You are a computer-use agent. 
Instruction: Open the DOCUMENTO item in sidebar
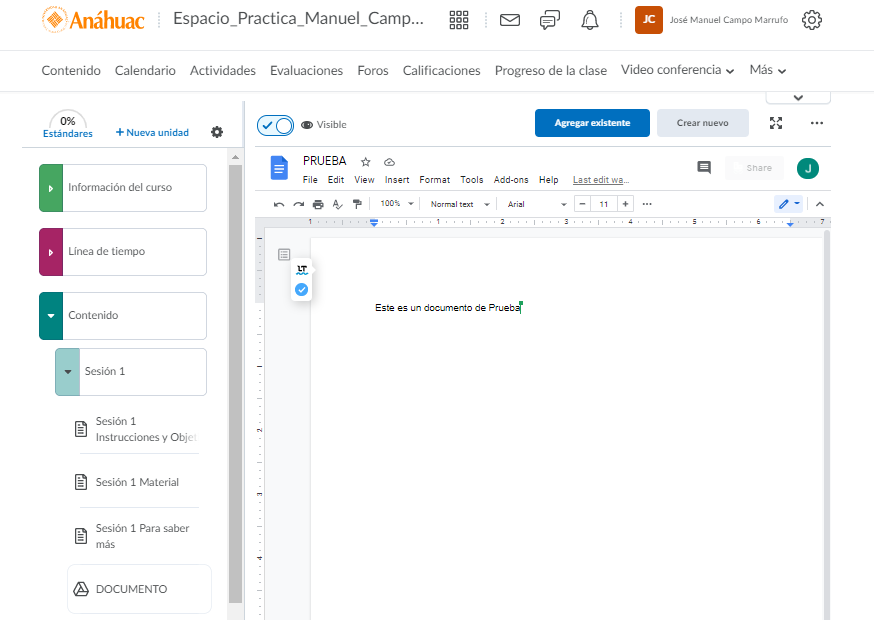click(131, 589)
